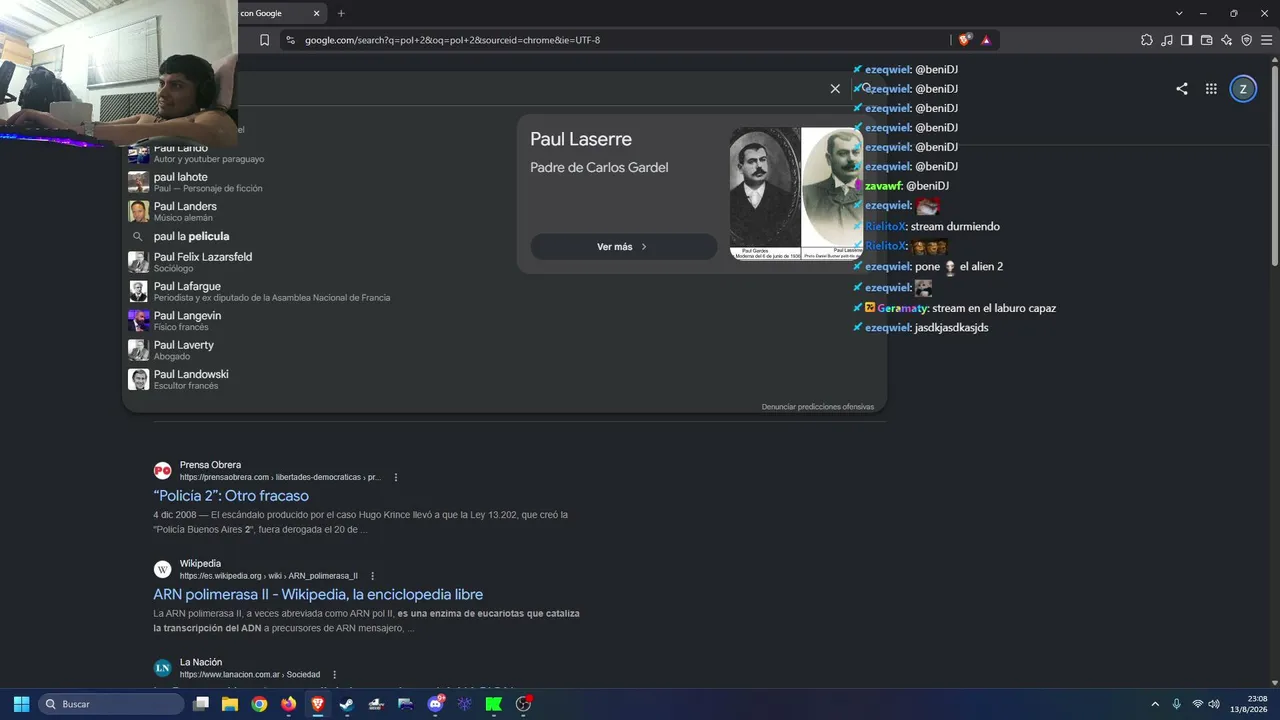Click 'Denunciar predicciones ofensivas' link
The height and width of the screenshot is (720, 1280).
818,407
